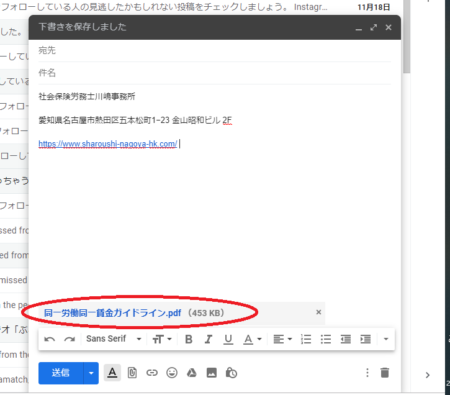Insert a link using chain icon

pyautogui.click(x=152, y=373)
